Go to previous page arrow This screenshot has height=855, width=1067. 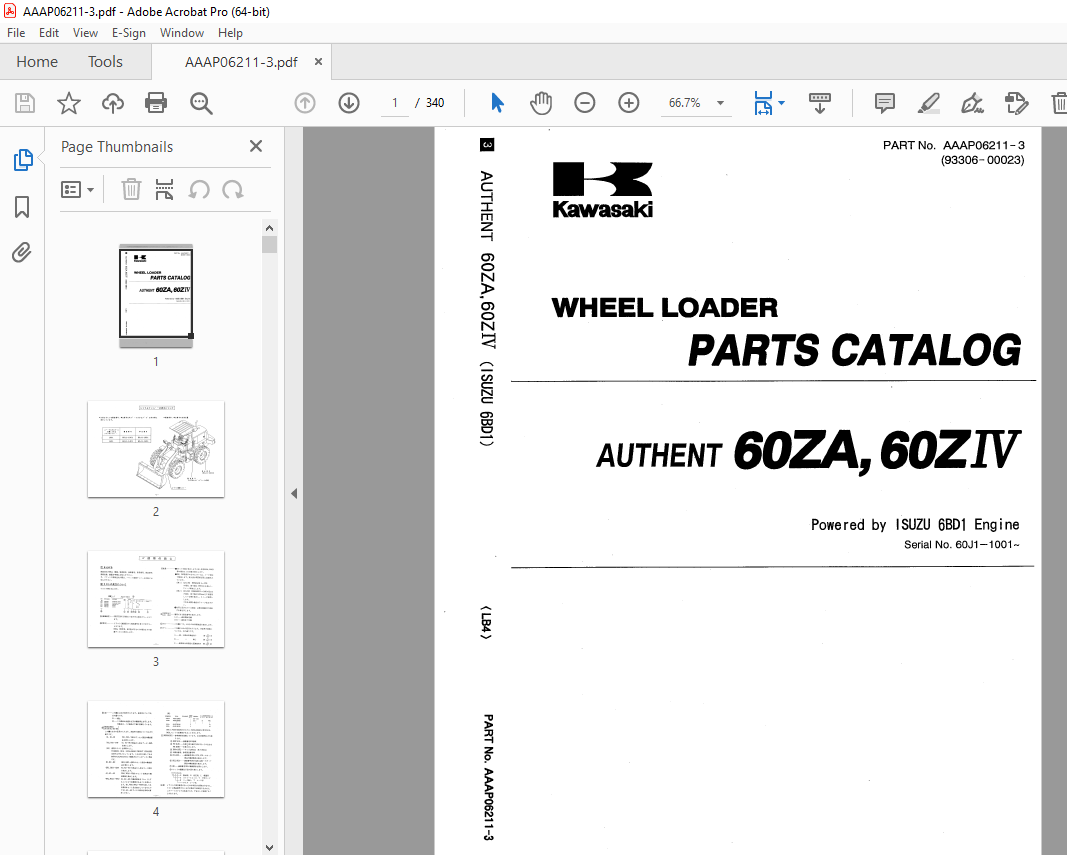(x=305, y=103)
